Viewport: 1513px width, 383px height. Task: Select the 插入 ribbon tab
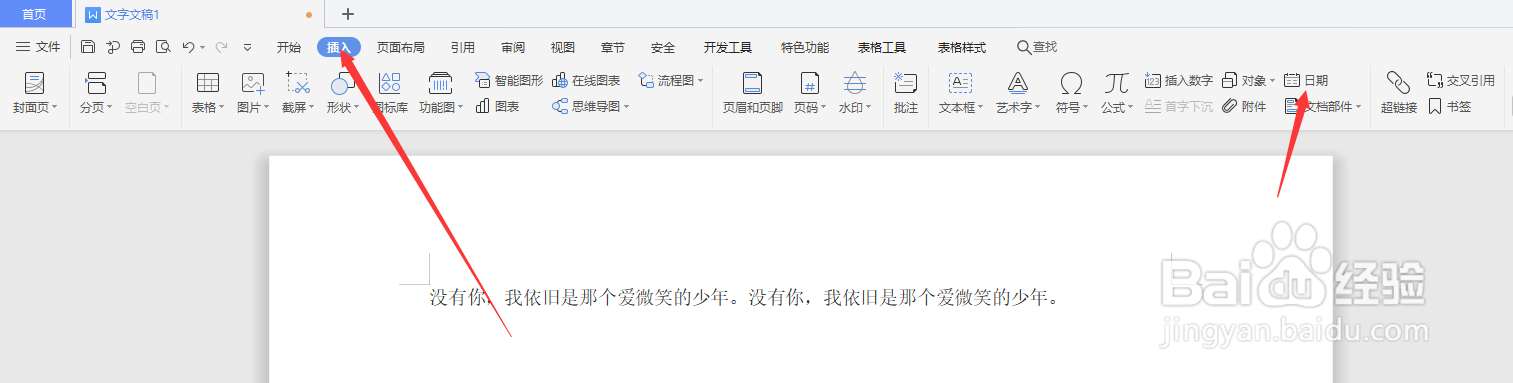[339, 47]
